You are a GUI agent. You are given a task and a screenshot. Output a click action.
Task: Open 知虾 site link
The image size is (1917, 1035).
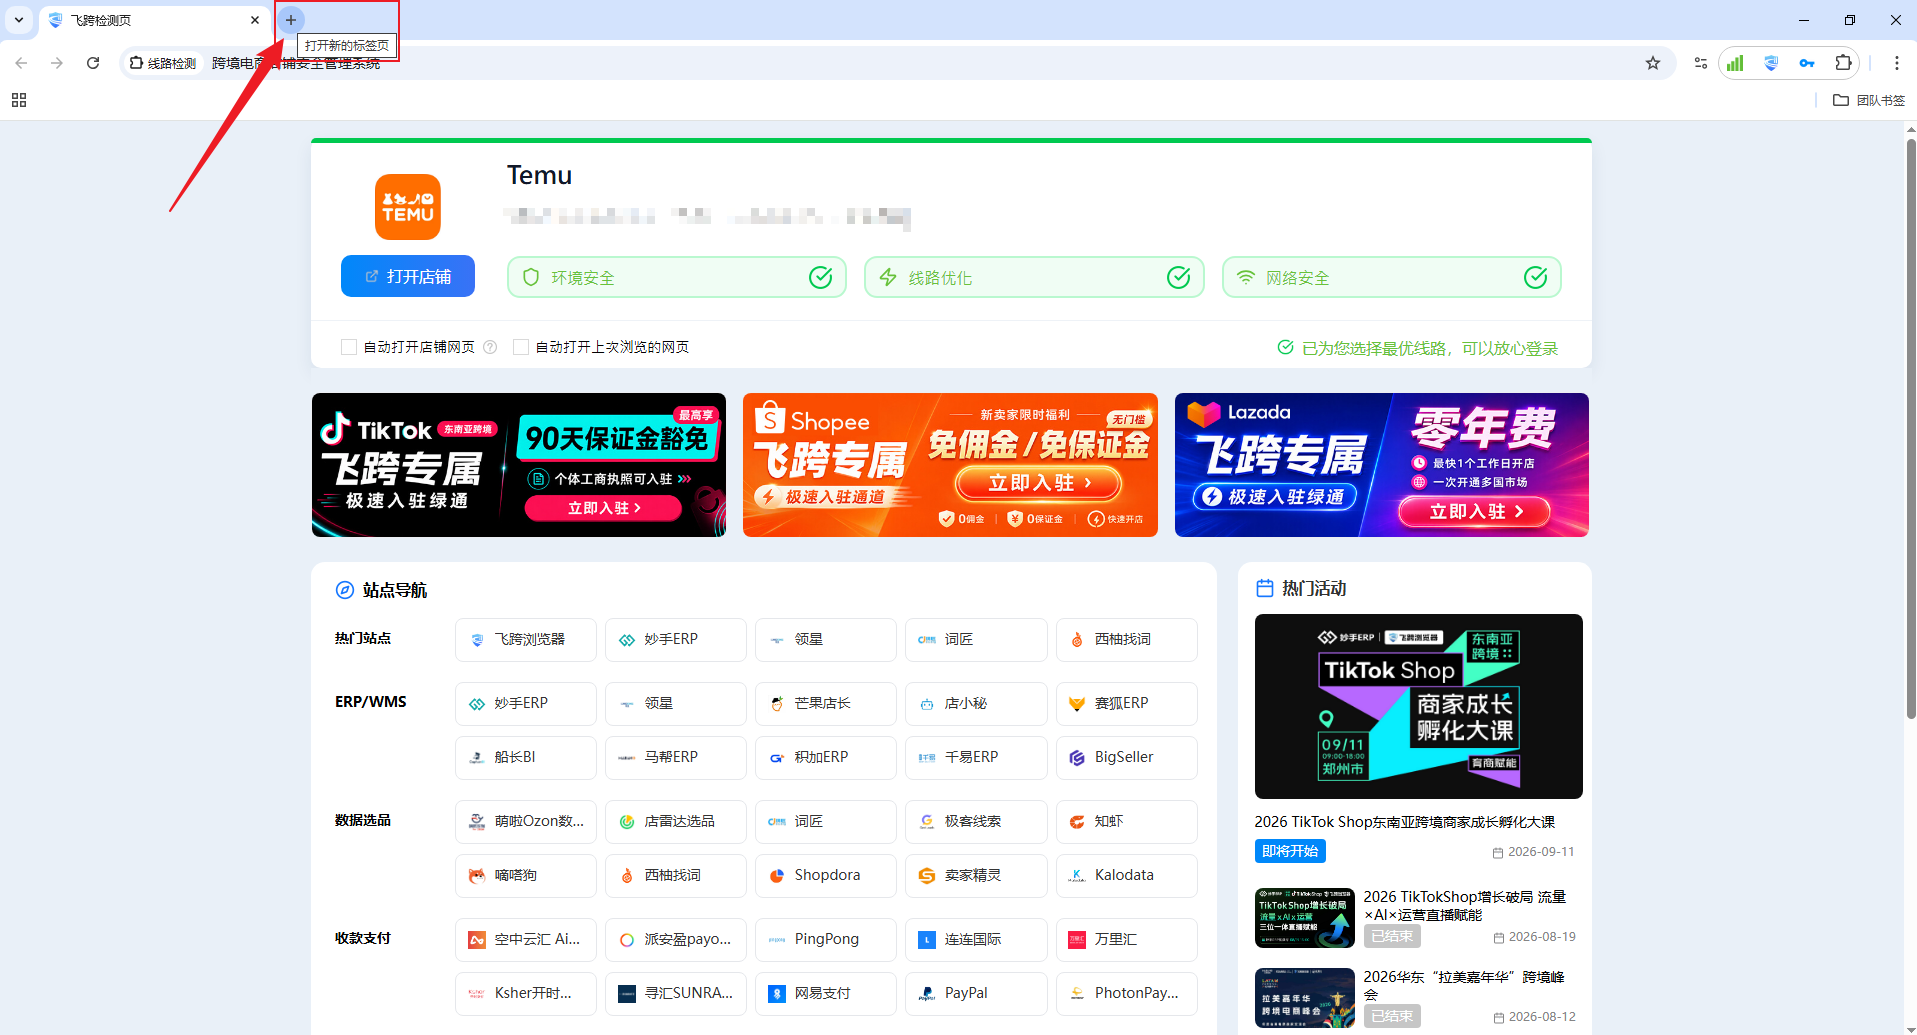coord(1127,822)
